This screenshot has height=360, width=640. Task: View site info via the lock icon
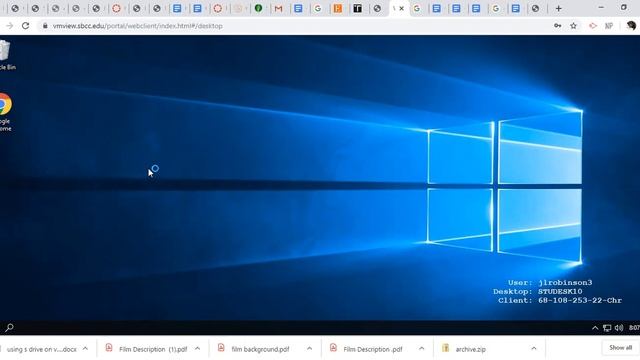pyautogui.click(x=45, y=26)
